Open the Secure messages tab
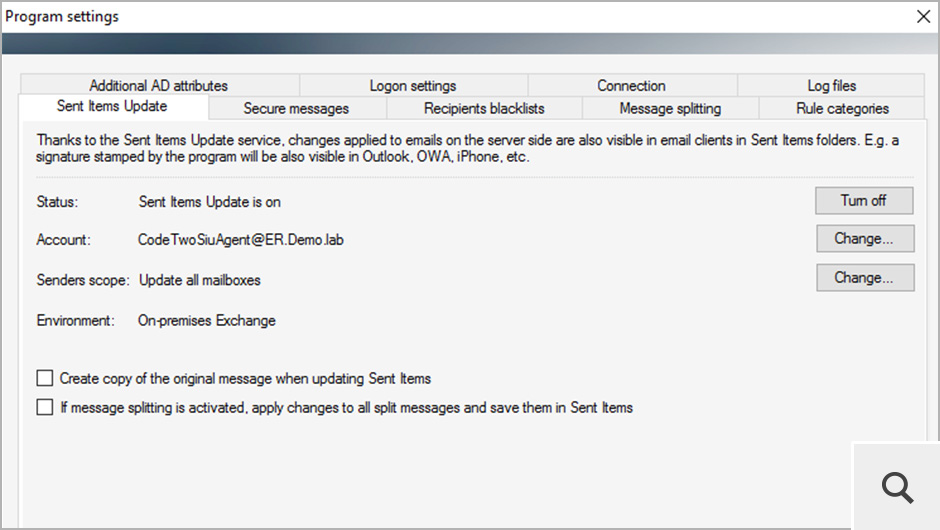This screenshot has height=530, width=940. 297,108
